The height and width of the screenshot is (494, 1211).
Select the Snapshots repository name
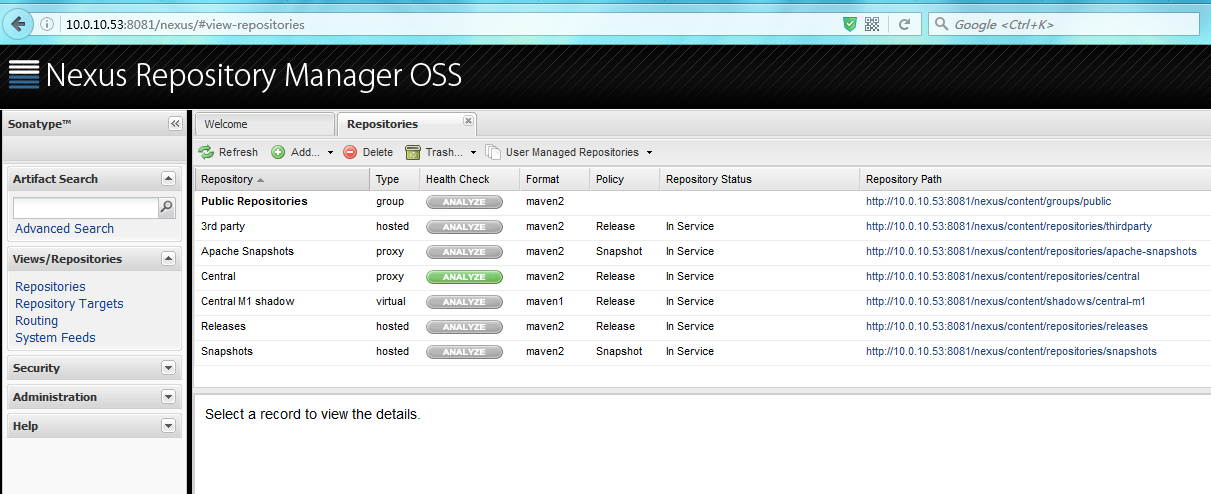[227, 352]
